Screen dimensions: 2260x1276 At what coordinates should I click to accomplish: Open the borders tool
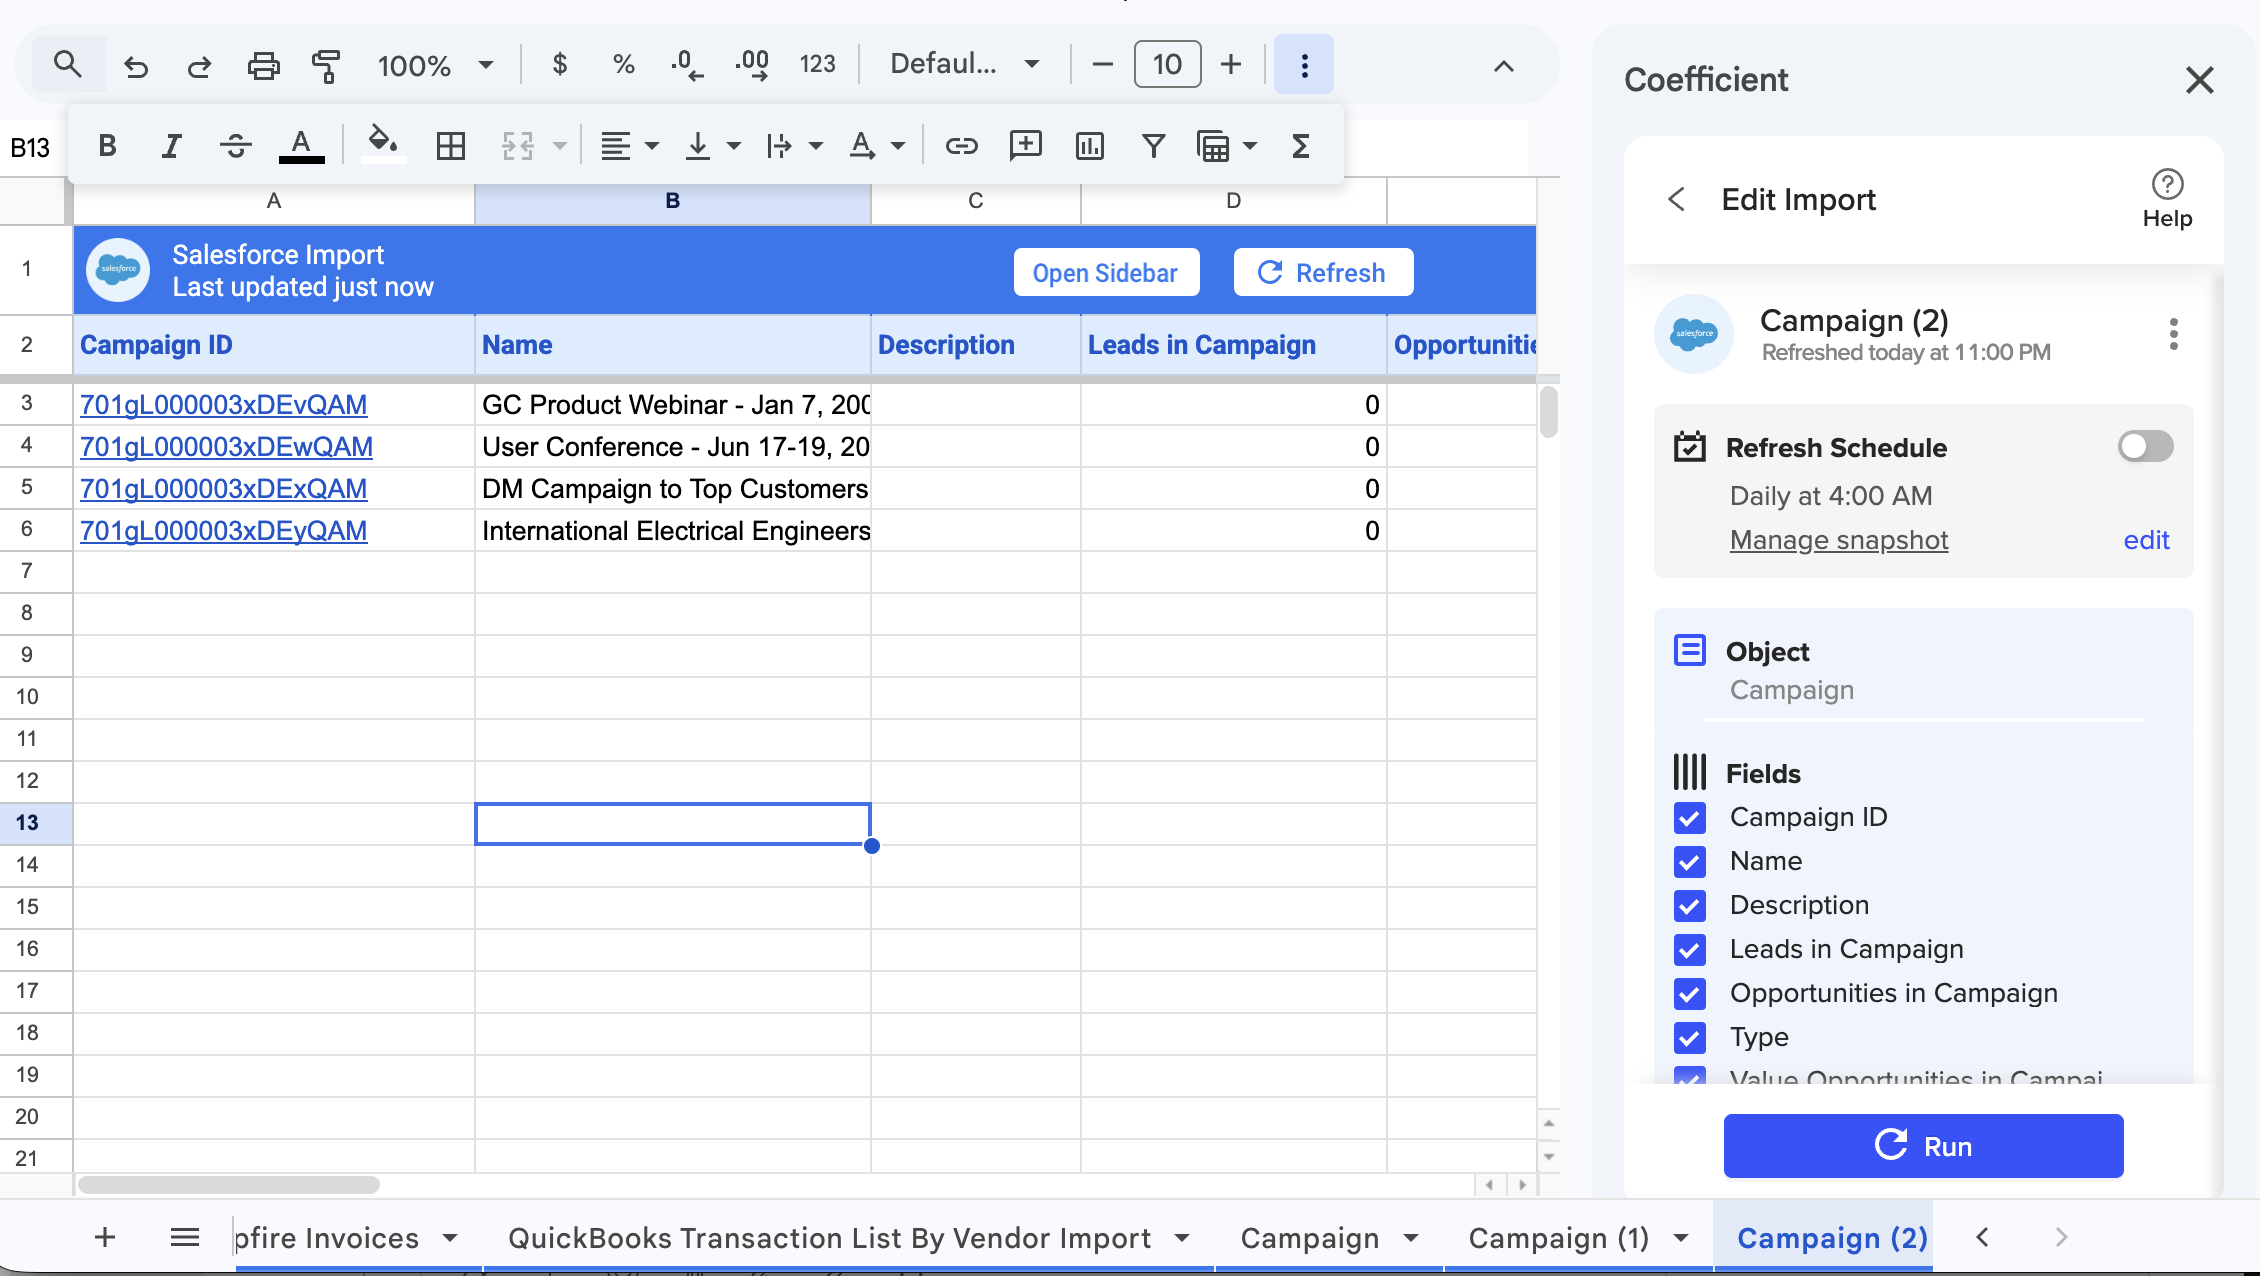pos(451,146)
